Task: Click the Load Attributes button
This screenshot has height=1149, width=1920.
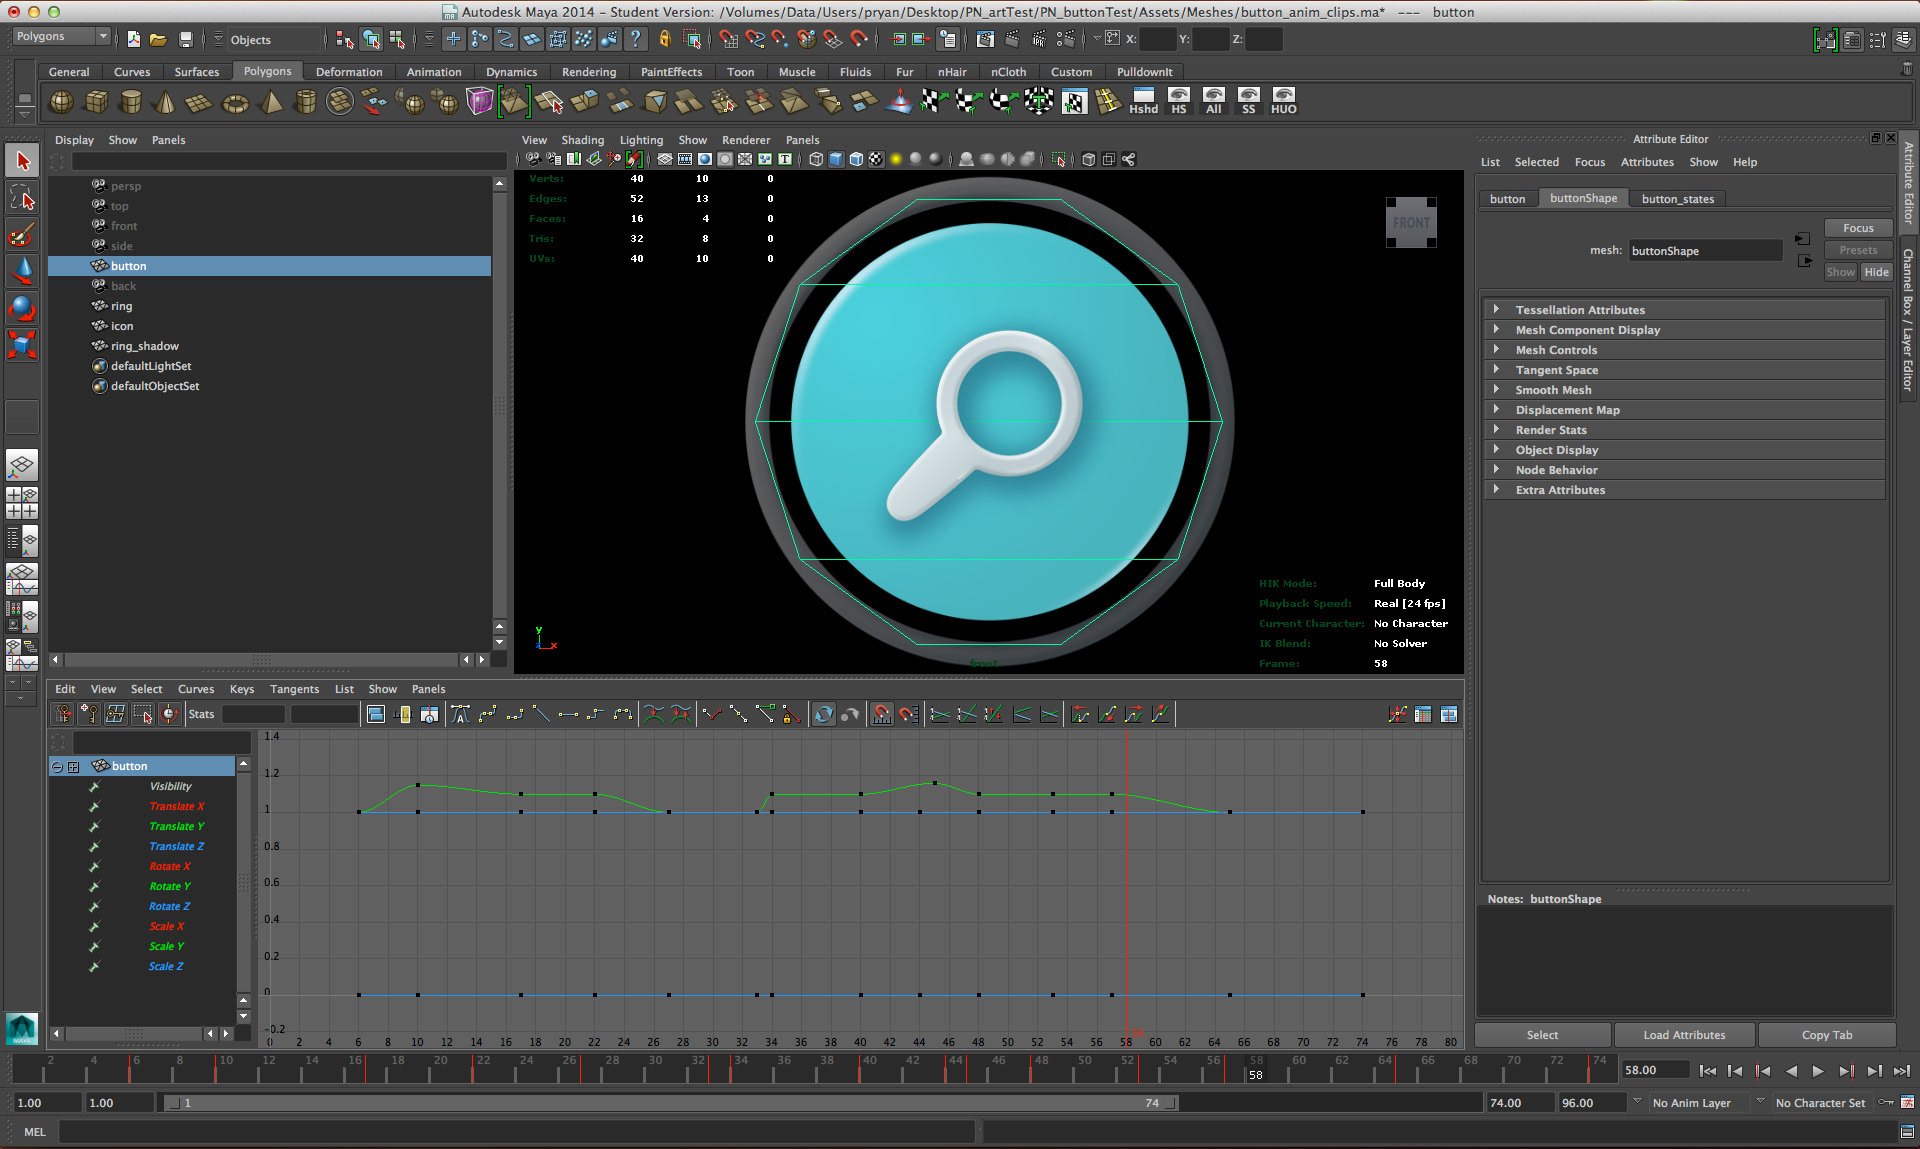Action: [1684, 1035]
